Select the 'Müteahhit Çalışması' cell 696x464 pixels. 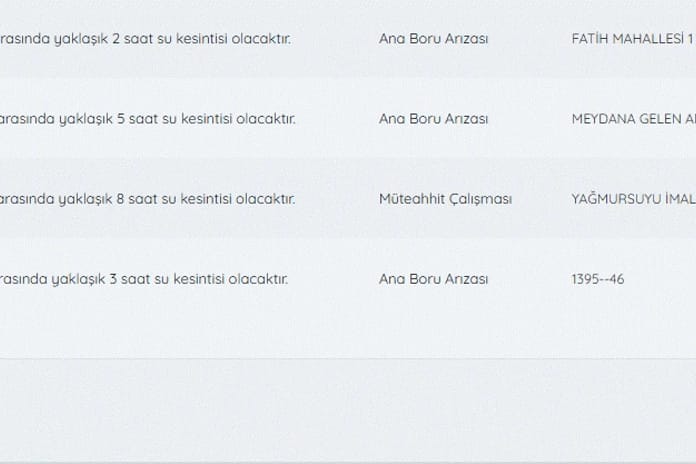445,199
